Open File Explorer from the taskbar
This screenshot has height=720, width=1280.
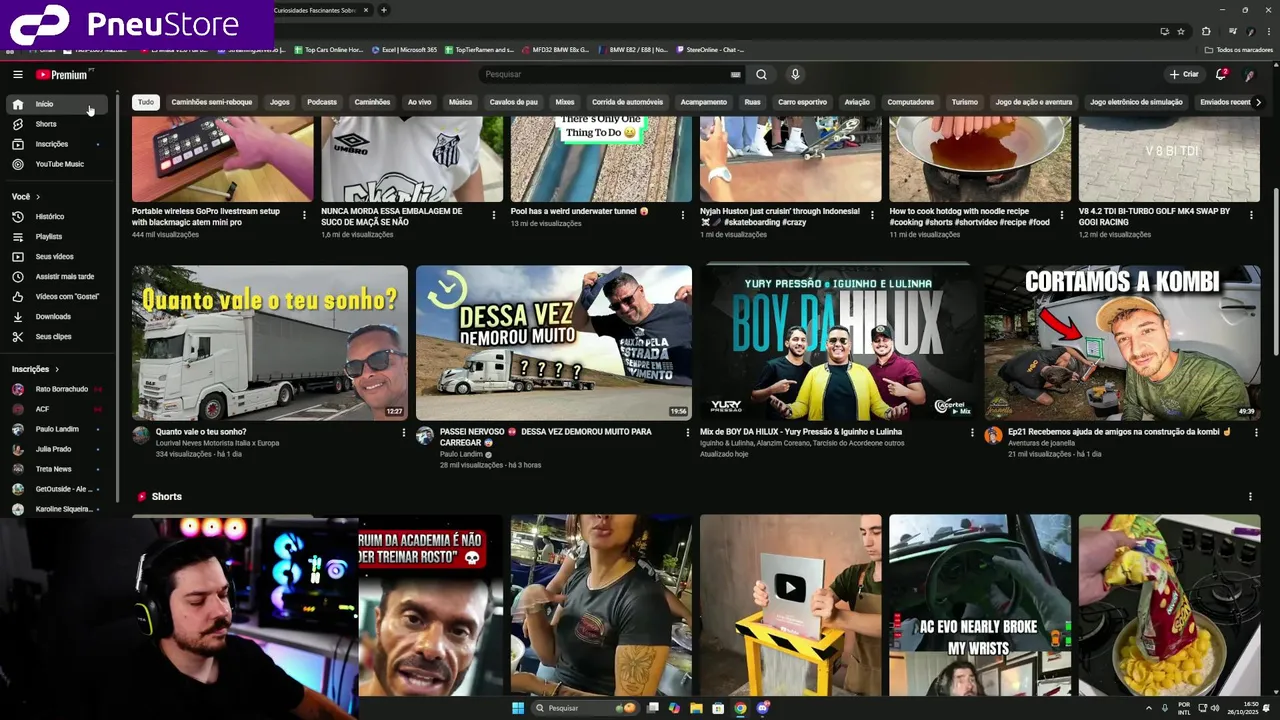[x=696, y=708]
